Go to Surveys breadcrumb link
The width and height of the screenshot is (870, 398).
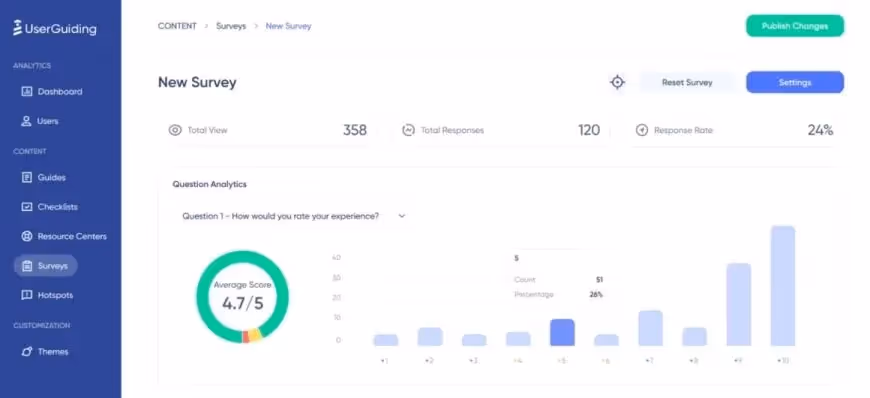(231, 26)
